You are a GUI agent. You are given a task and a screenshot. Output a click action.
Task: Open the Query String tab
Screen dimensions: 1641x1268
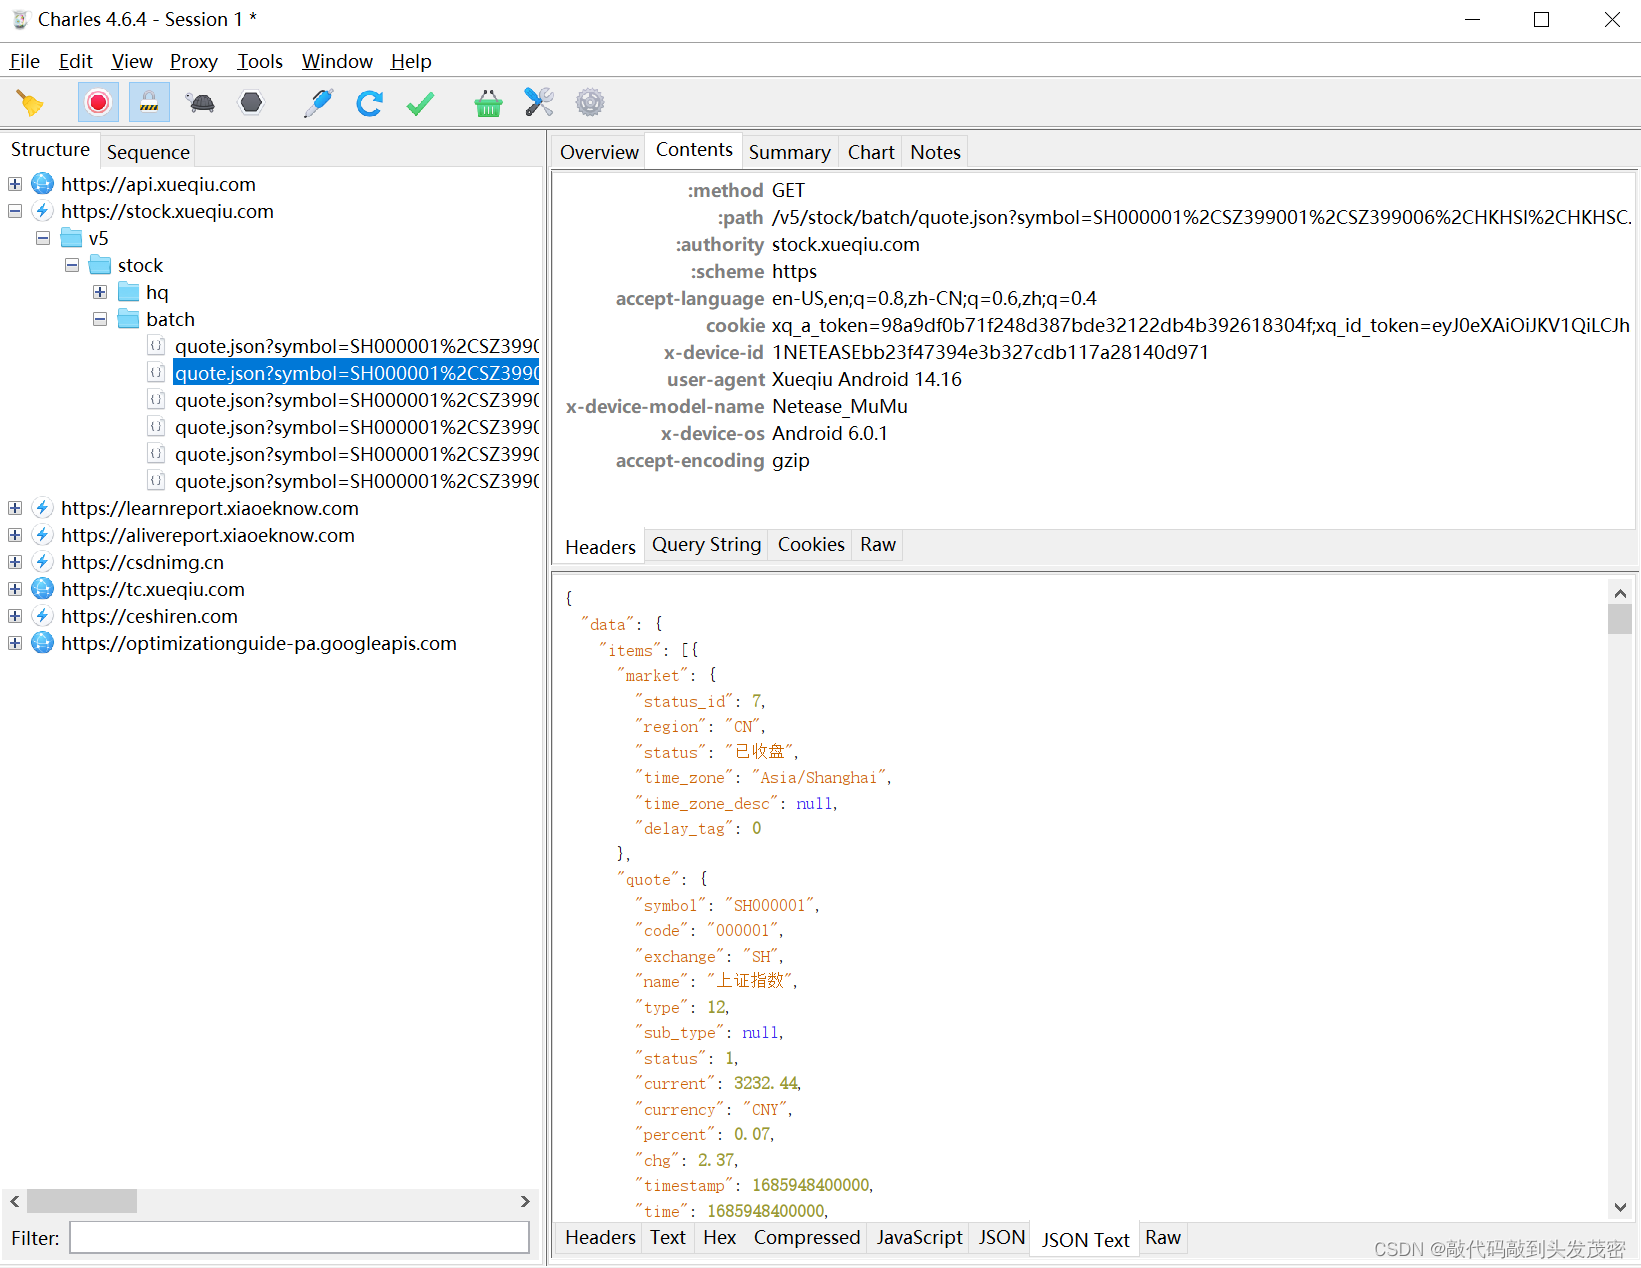coord(706,545)
